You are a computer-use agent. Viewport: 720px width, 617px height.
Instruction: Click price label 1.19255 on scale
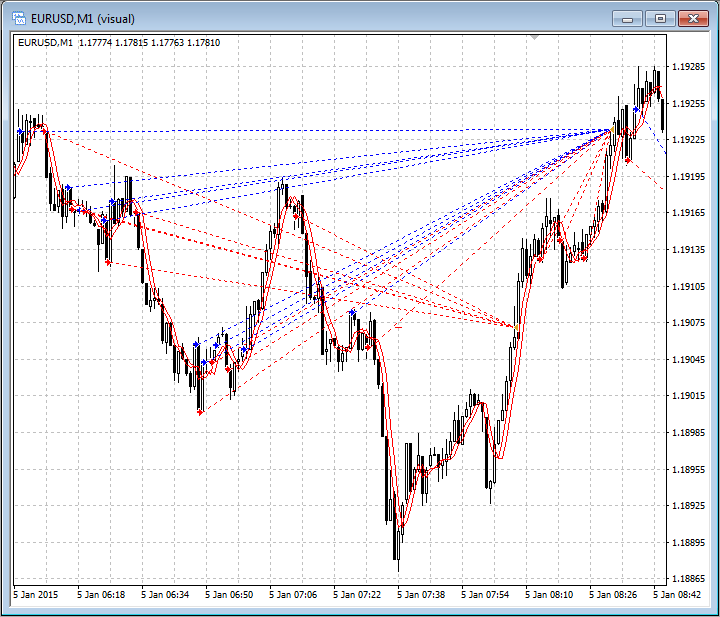coord(688,104)
